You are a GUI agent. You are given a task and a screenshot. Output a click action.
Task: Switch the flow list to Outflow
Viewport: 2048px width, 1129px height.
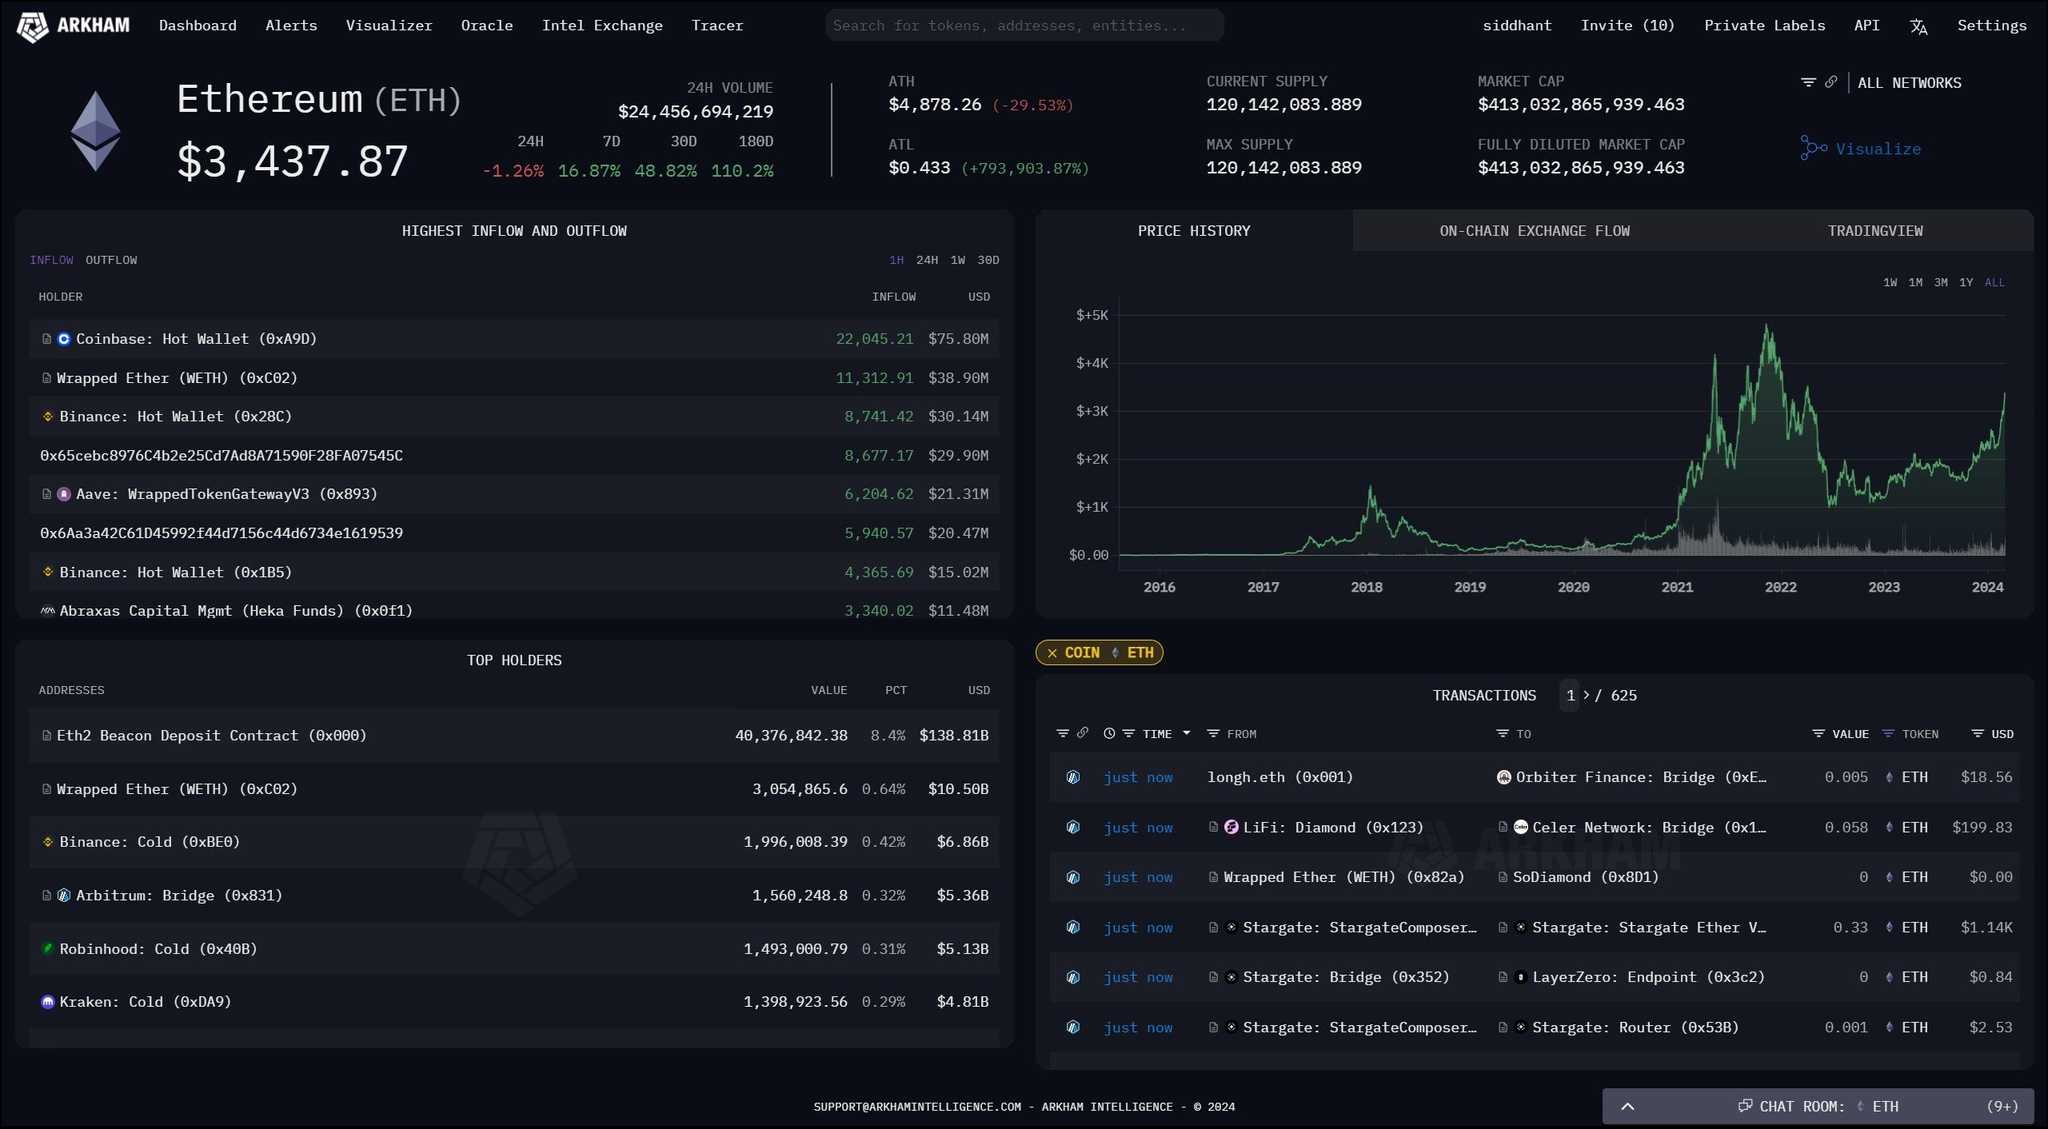click(x=111, y=260)
